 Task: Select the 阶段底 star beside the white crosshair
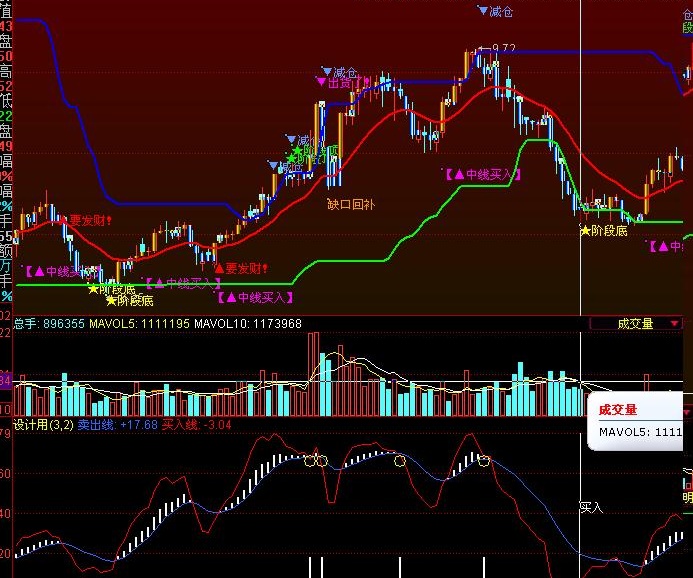click(604, 230)
